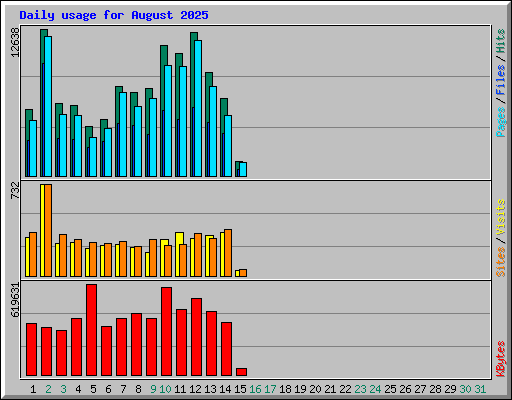
Task: Click day 18 on the date axis
Action: (x=285, y=389)
